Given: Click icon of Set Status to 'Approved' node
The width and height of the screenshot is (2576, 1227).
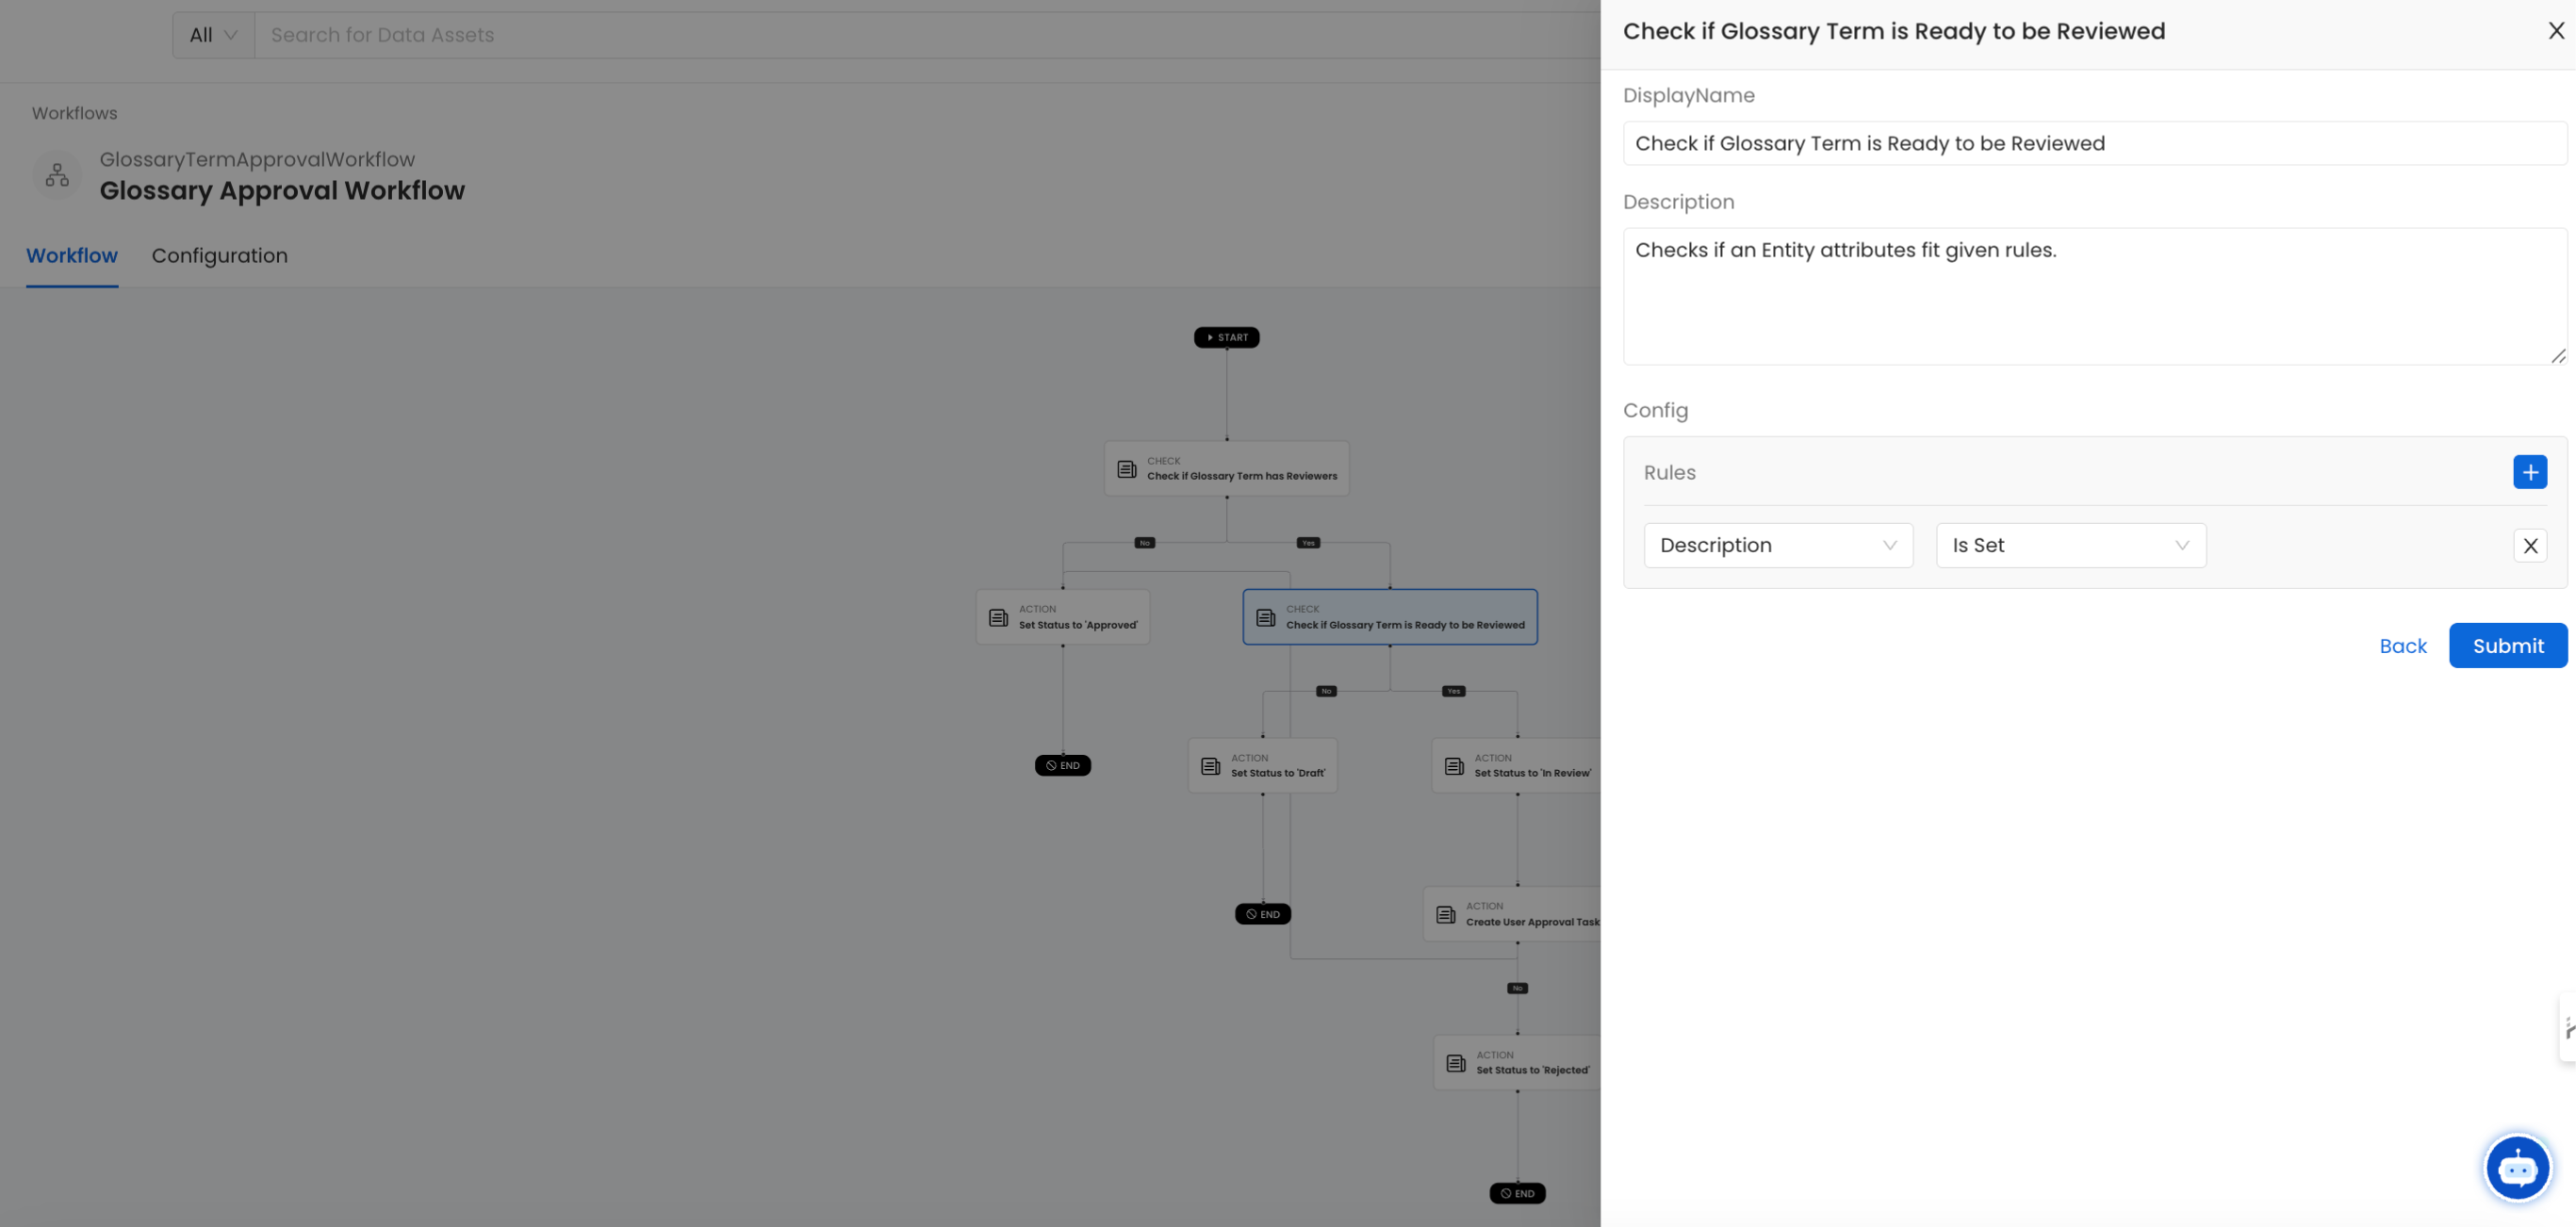Looking at the screenshot, I should [x=998, y=618].
